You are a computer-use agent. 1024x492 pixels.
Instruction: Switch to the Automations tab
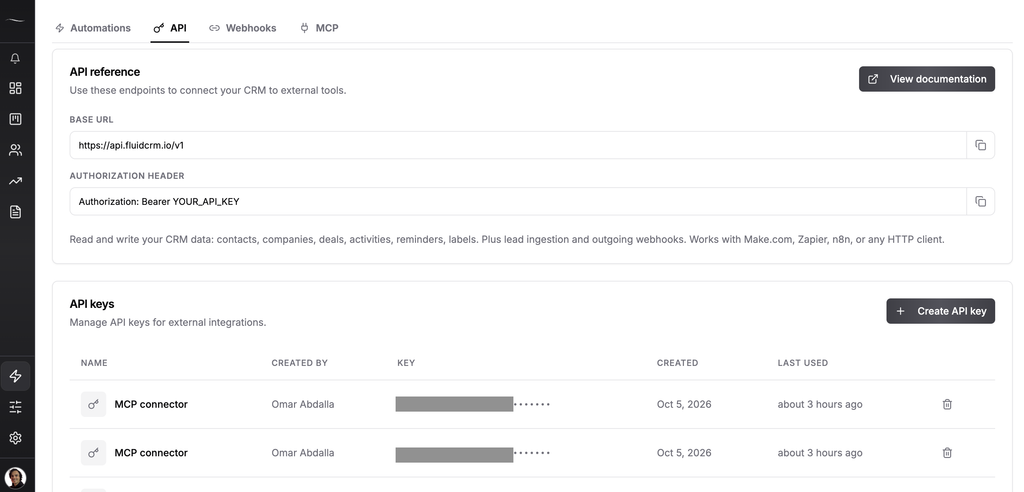[x=93, y=28]
